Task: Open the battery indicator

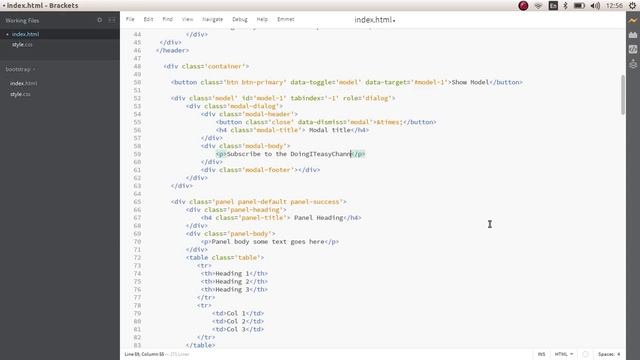Action: point(579,6)
